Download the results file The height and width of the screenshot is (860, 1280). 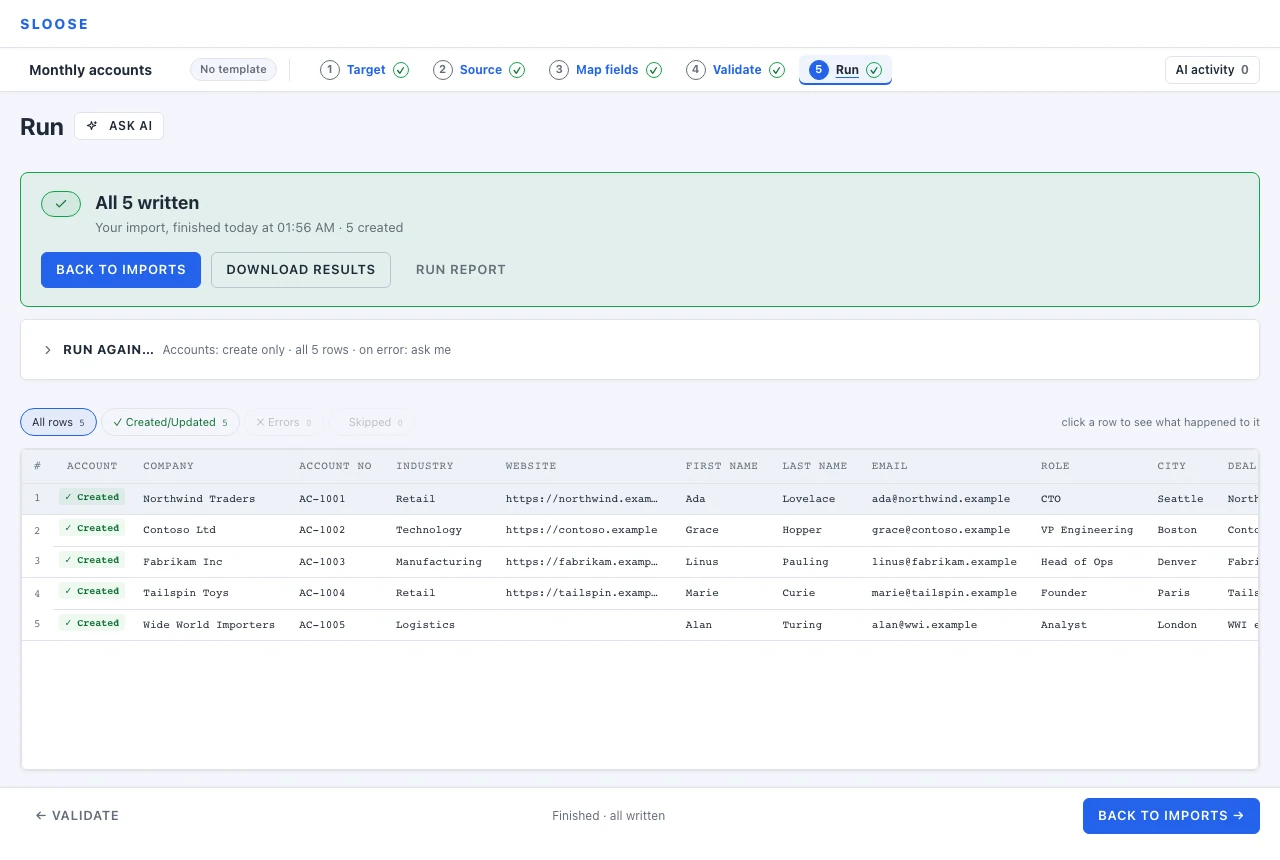click(301, 270)
